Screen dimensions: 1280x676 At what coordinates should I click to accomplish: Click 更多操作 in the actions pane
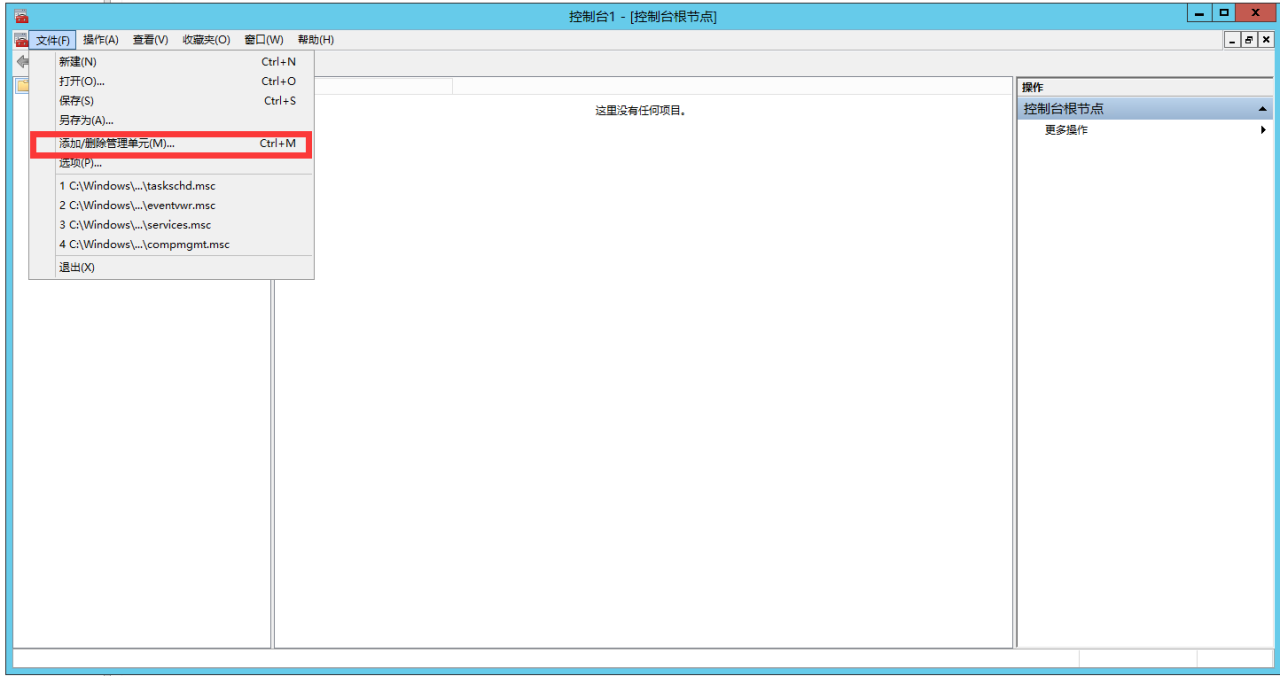pos(1066,130)
